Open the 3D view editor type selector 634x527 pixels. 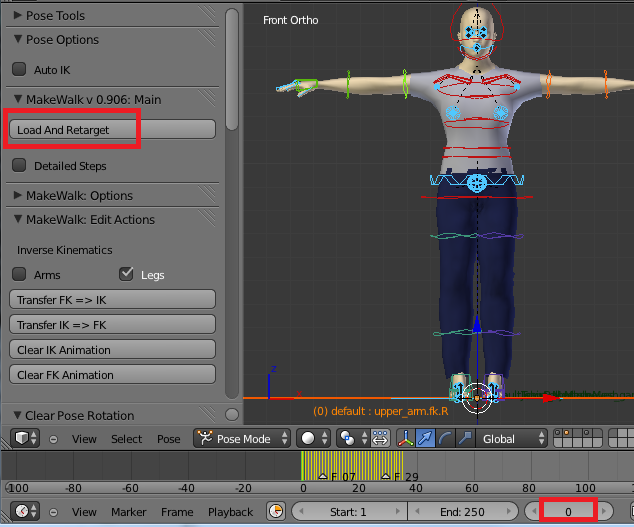(x=25, y=439)
